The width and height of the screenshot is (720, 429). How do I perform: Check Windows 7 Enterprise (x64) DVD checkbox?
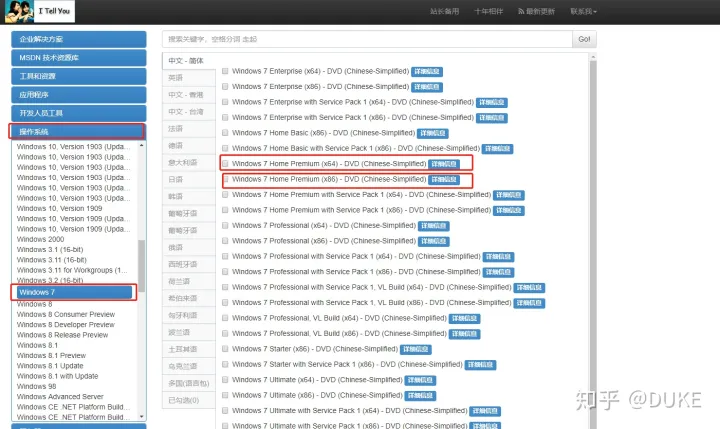pos(225,71)
